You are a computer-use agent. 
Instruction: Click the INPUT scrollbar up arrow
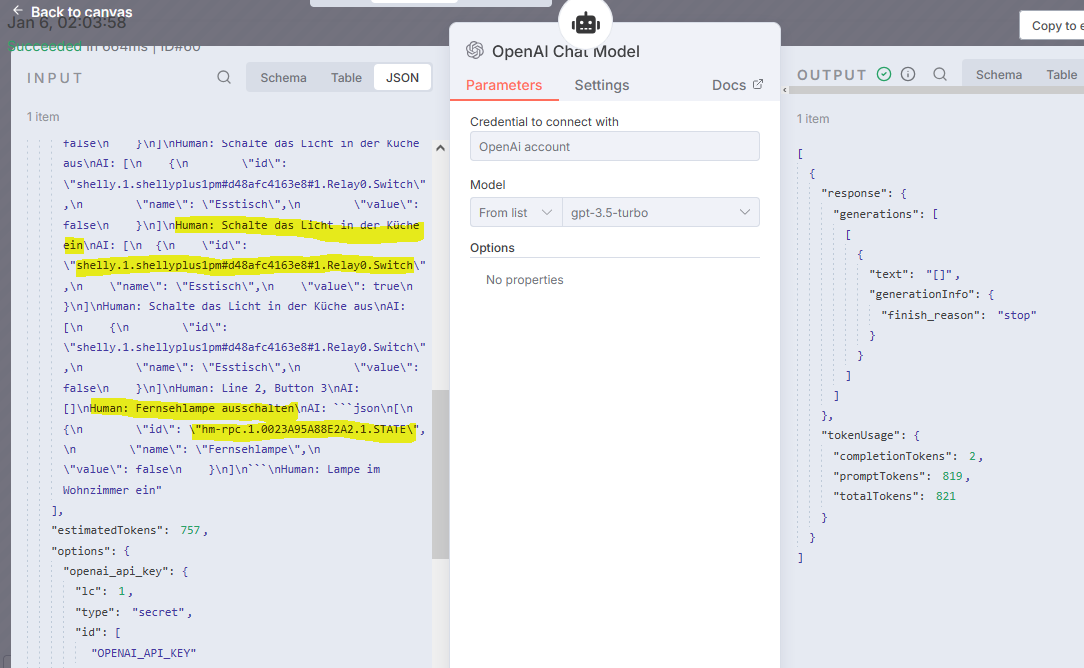[x=440, y=148]
